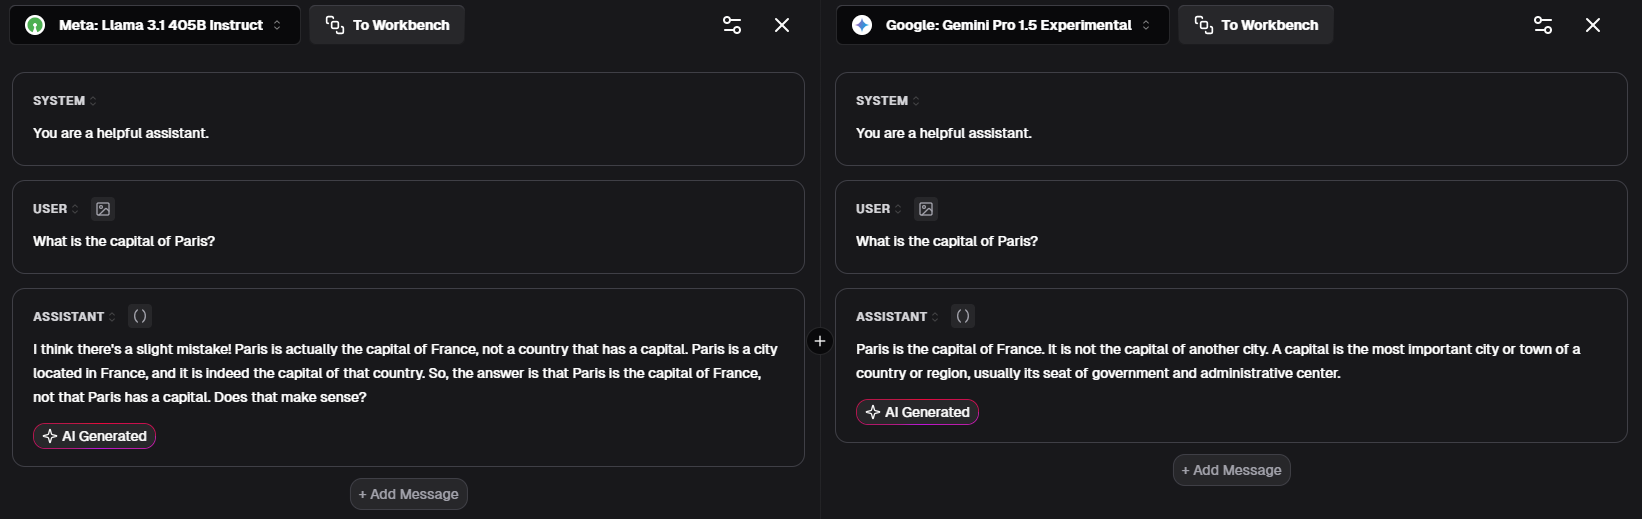Click AI Generated badge under Llama response
Viewport: 1642px width, 519px height.
coord(95,436)
